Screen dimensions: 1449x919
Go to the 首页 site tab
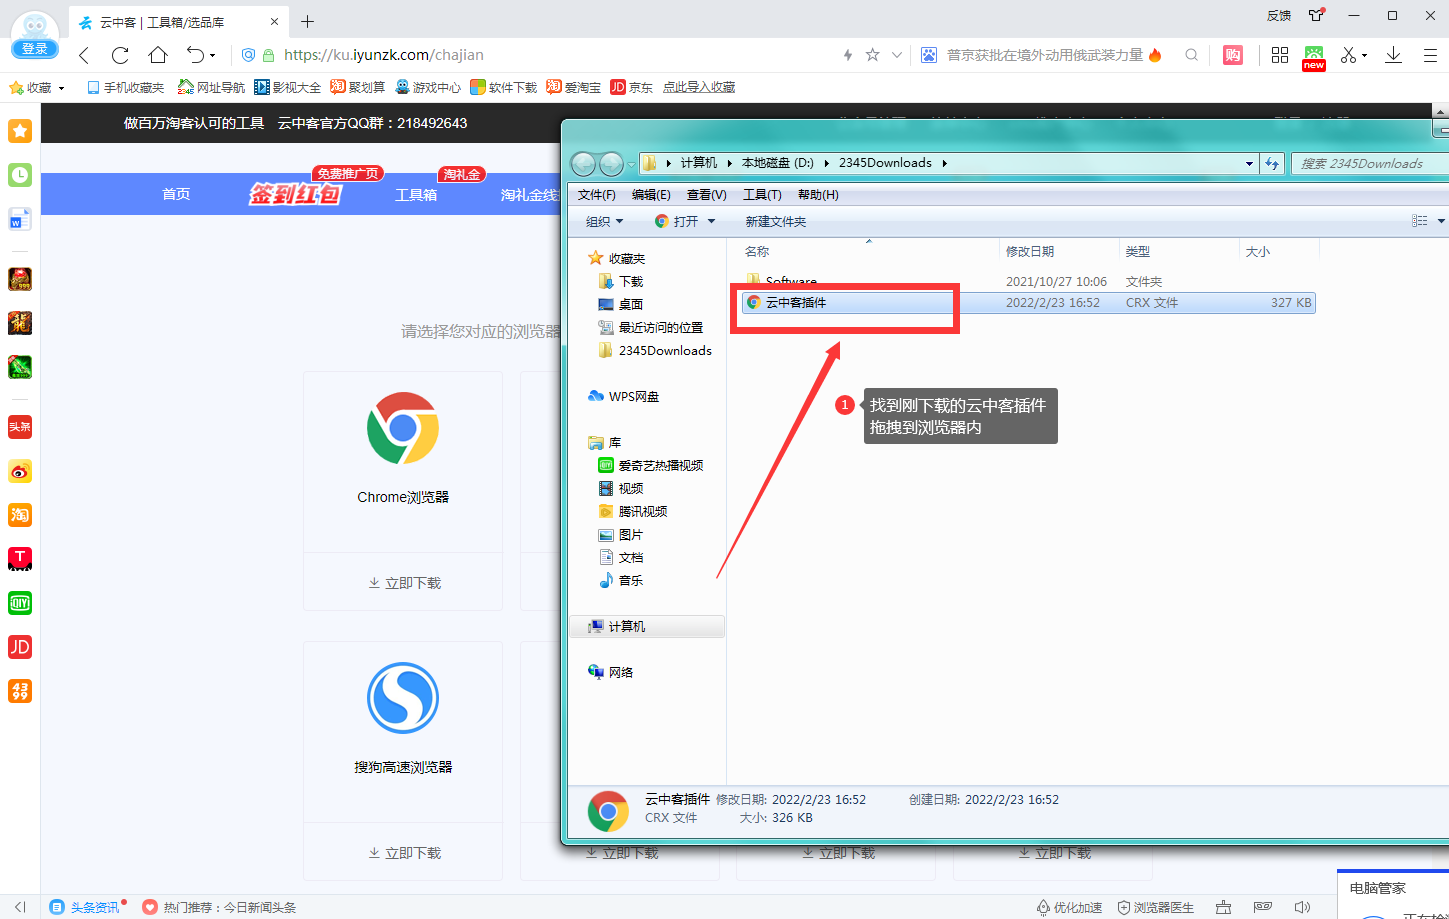click(176, 194)
